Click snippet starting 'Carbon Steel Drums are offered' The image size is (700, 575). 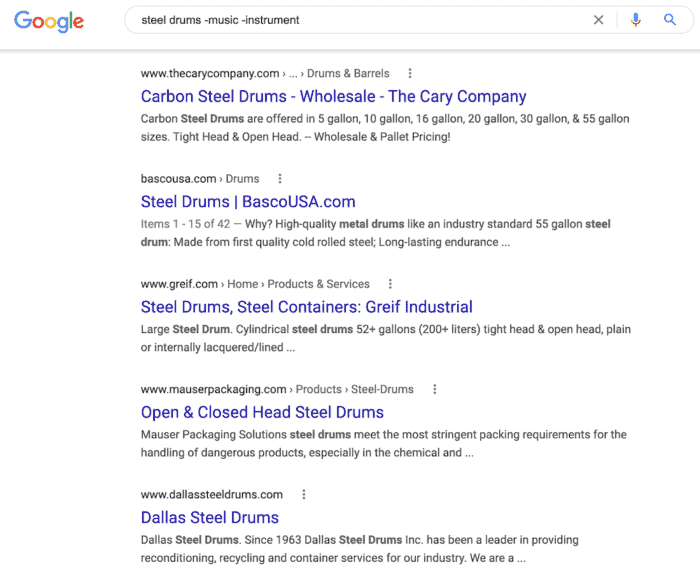click(385, 128)
